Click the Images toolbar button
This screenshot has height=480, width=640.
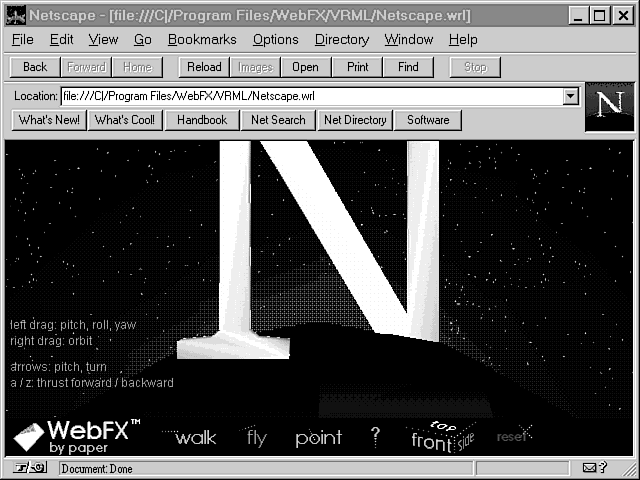point(255,67)
